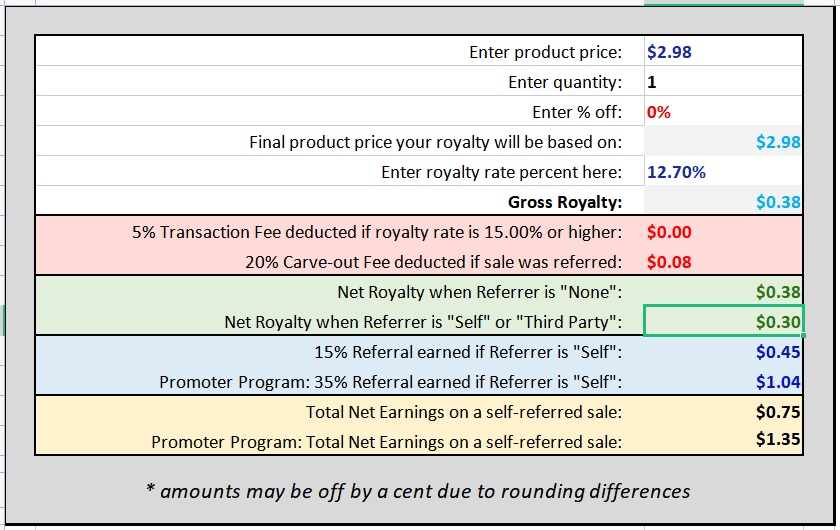This screenshot has width=840, height=530.
Task: Select Net Royalty value for Referrer None
Action: coord(723,292)
